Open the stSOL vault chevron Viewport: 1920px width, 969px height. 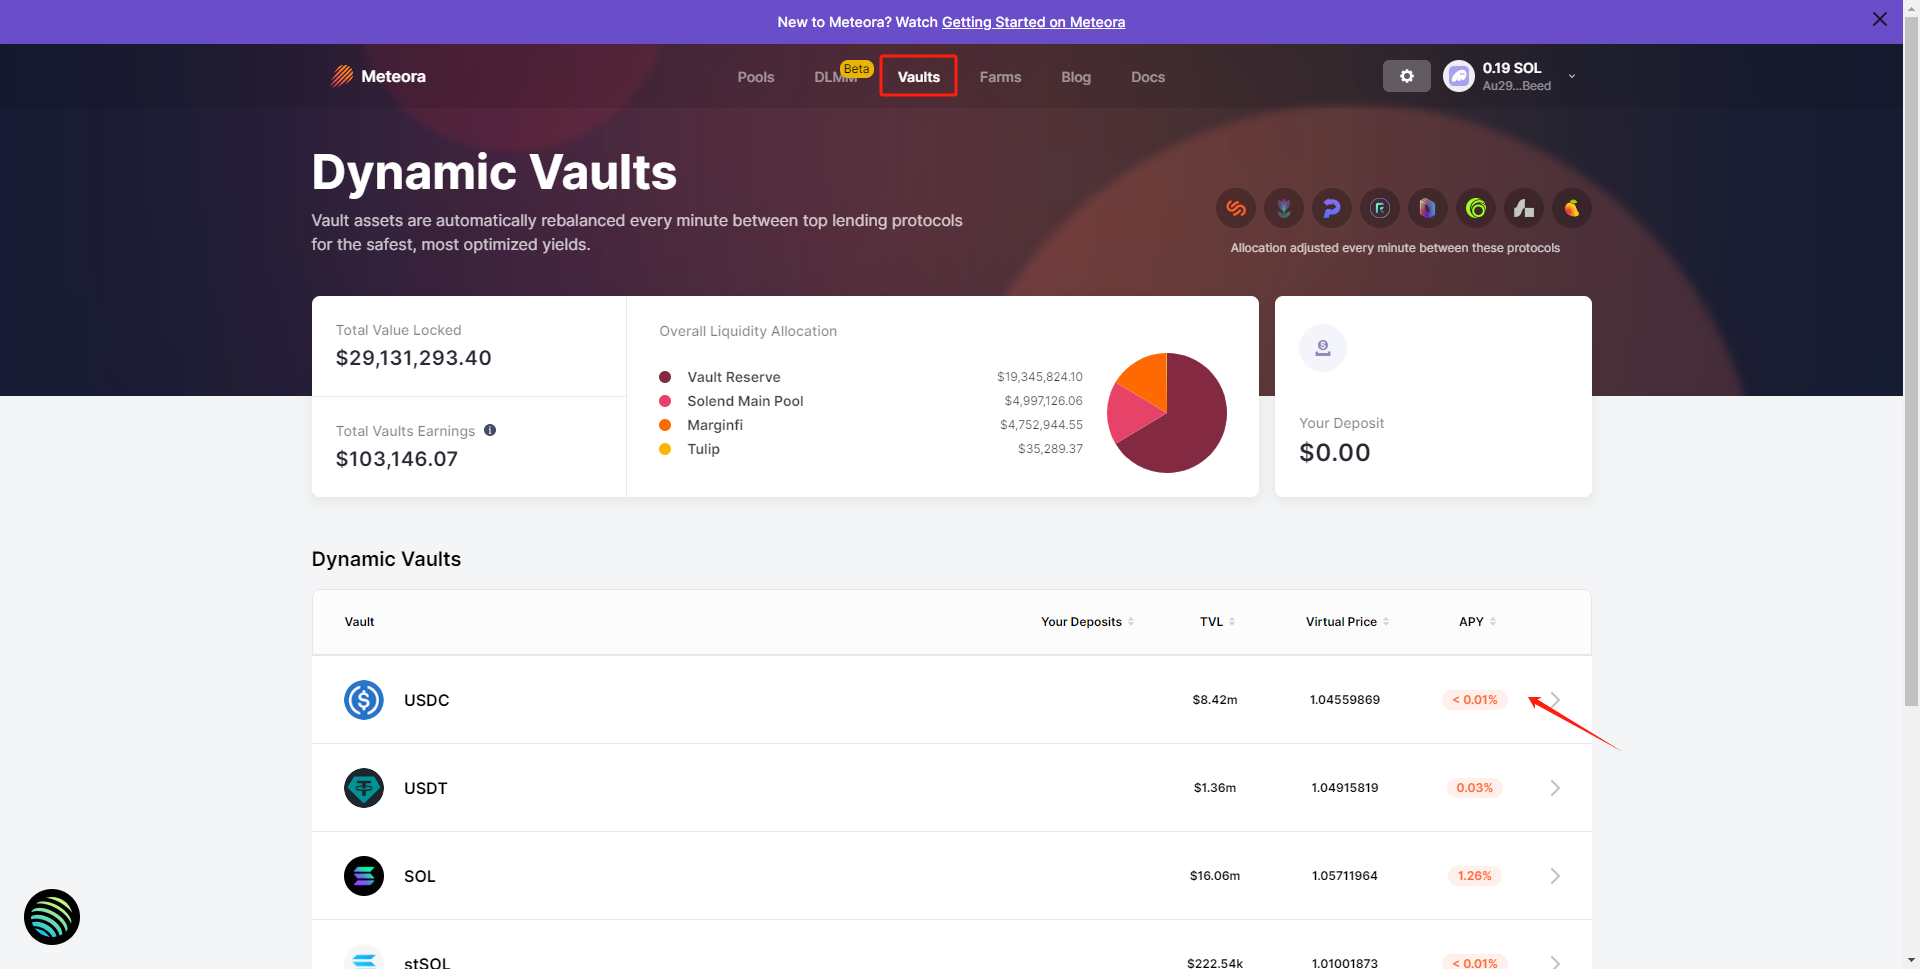[x=1555, y=962]
